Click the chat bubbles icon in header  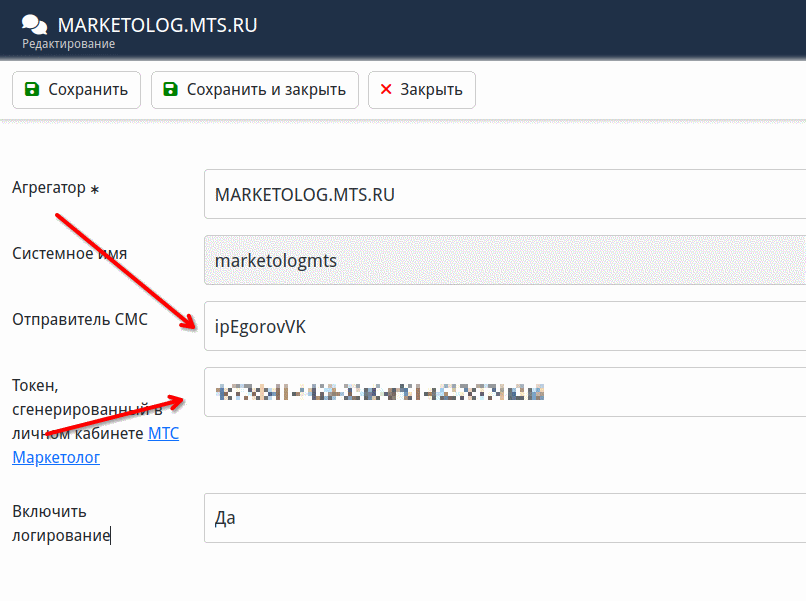pyautogui.click(x=34, y=24)
